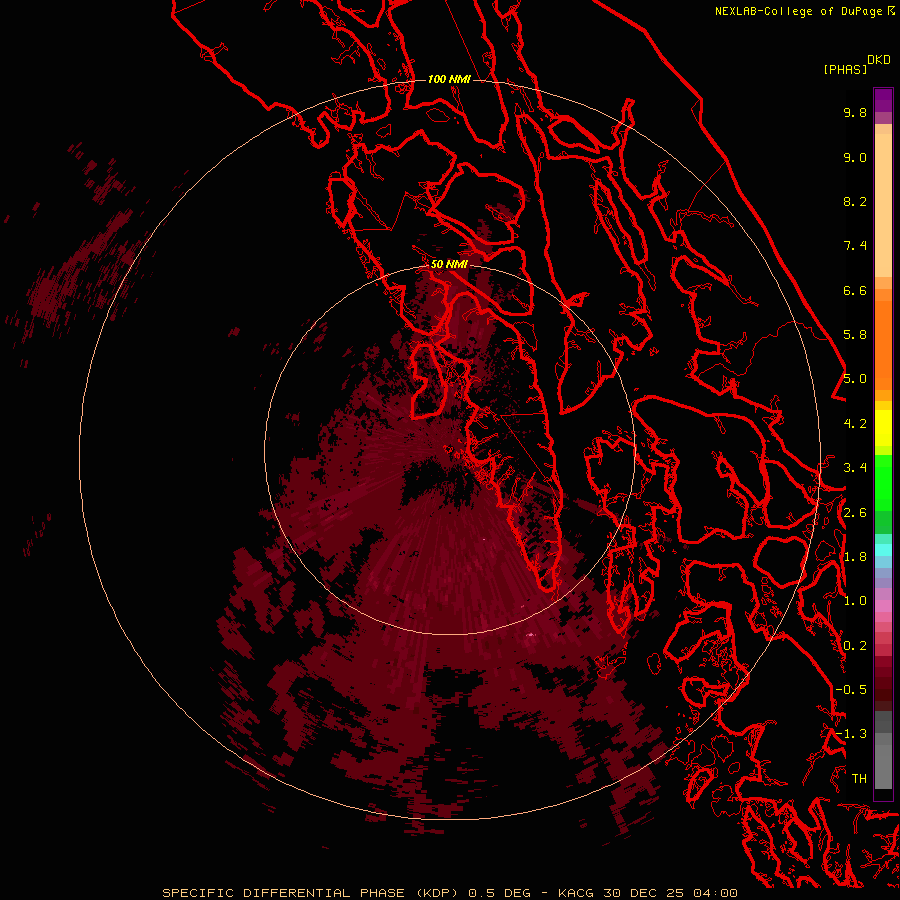900x900 pixels.
Task: Click the 9.8 legend value
Action: (x=855, y=112)
